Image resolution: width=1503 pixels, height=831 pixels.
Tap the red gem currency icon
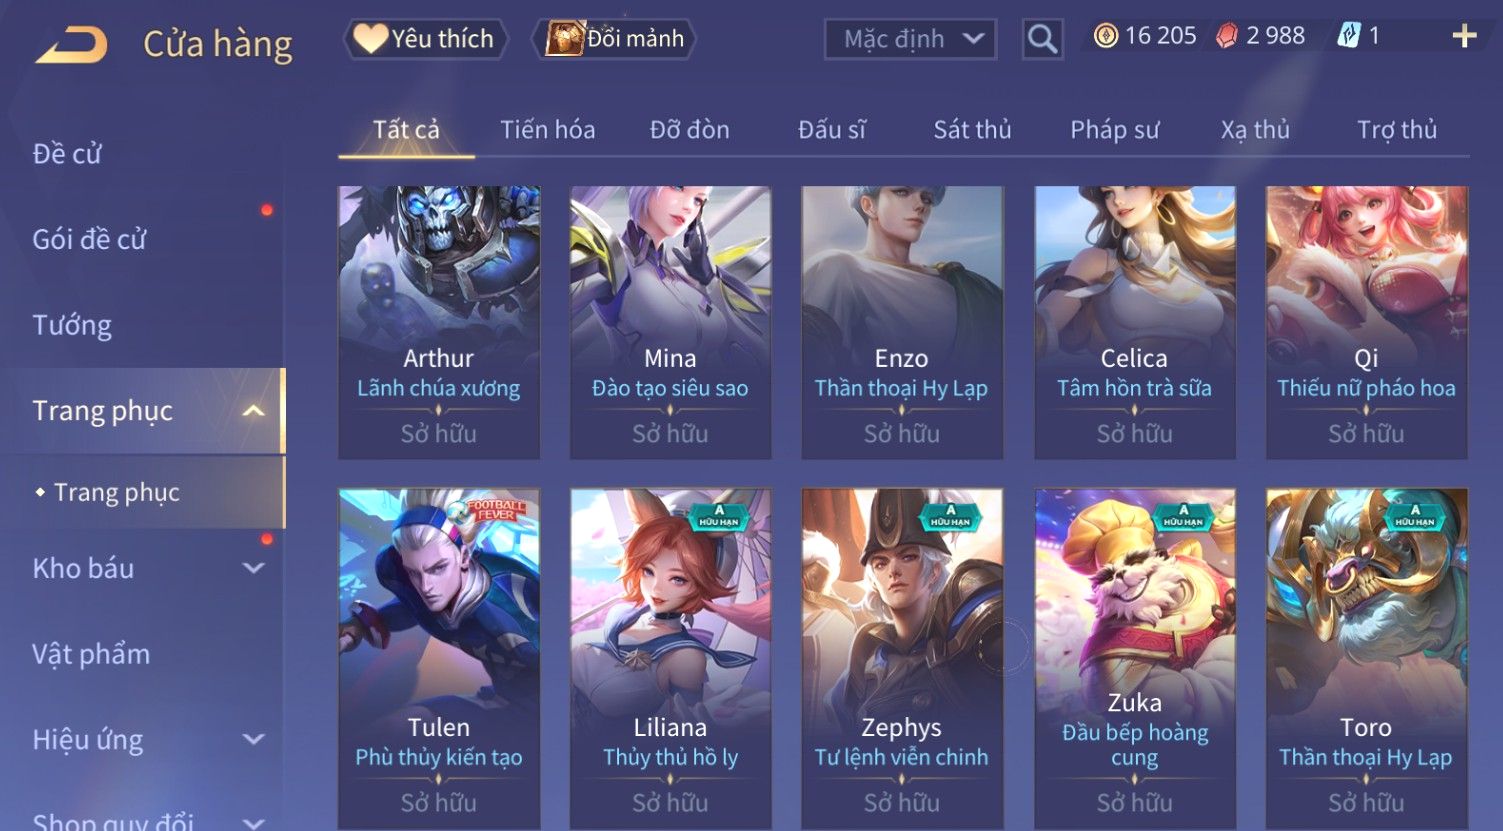coord(1227,37)
